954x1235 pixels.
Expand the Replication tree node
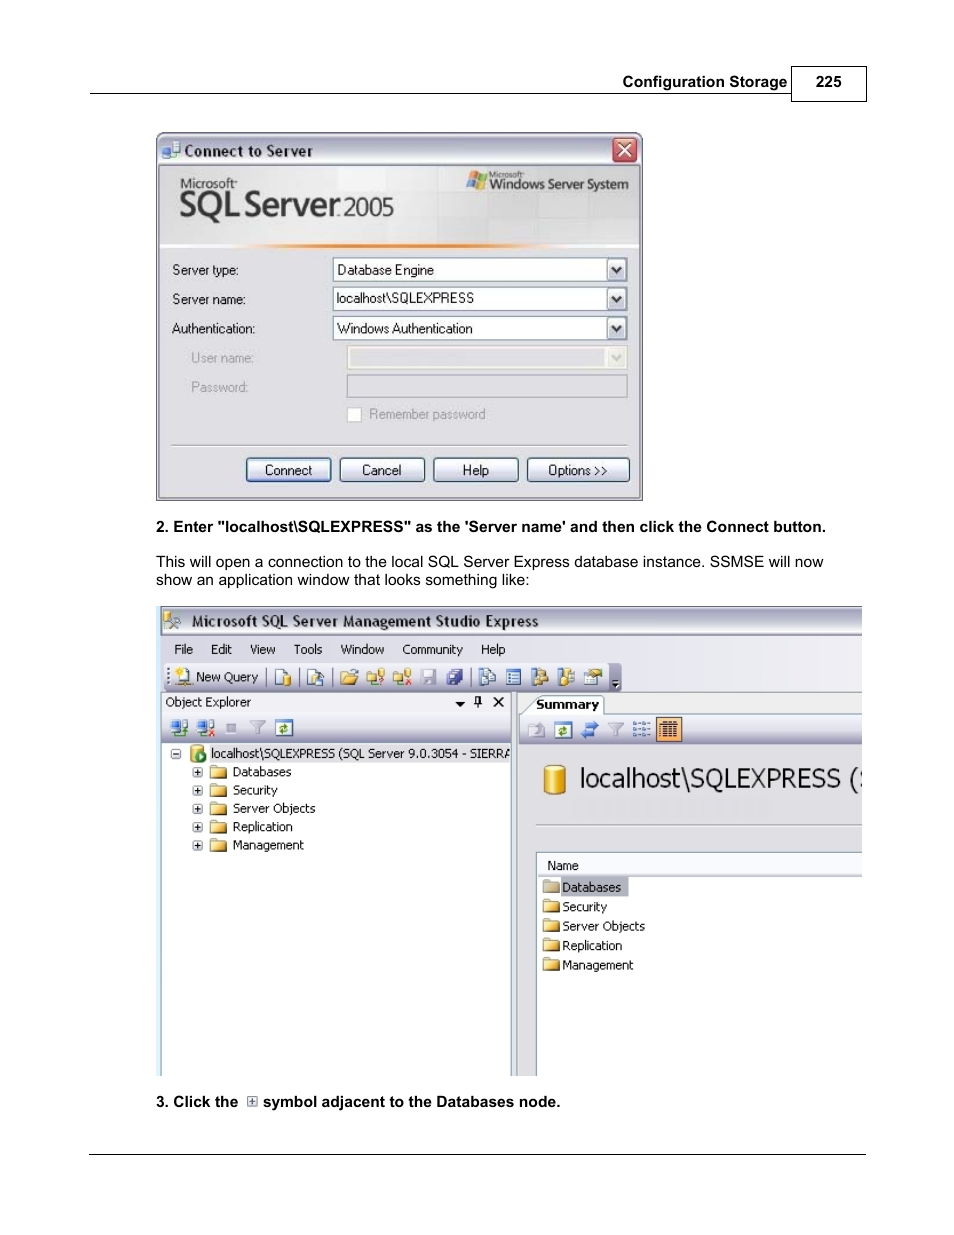pyautogui.click(x=197, y=827)
